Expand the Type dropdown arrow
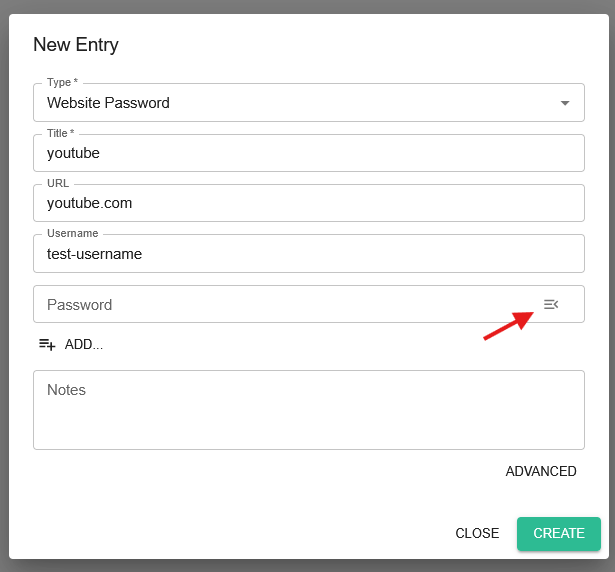The width and height of the screenshot is (615, 572). (565, 103)
